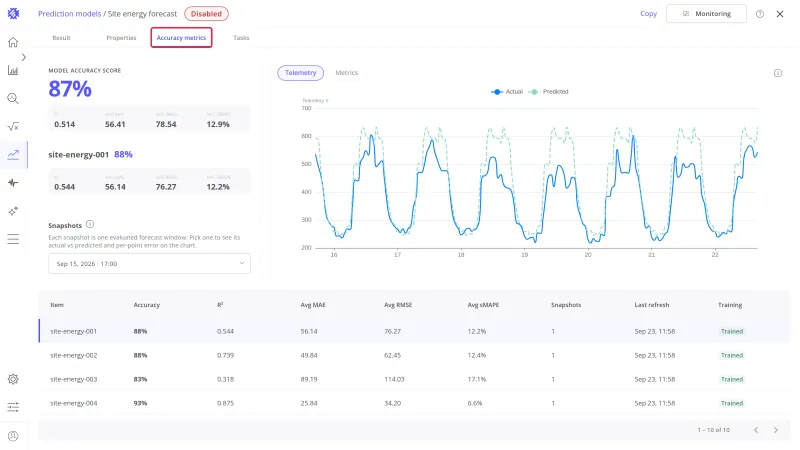Switch to the Result tab
The image size is (800, 450).
coord(61,38)
